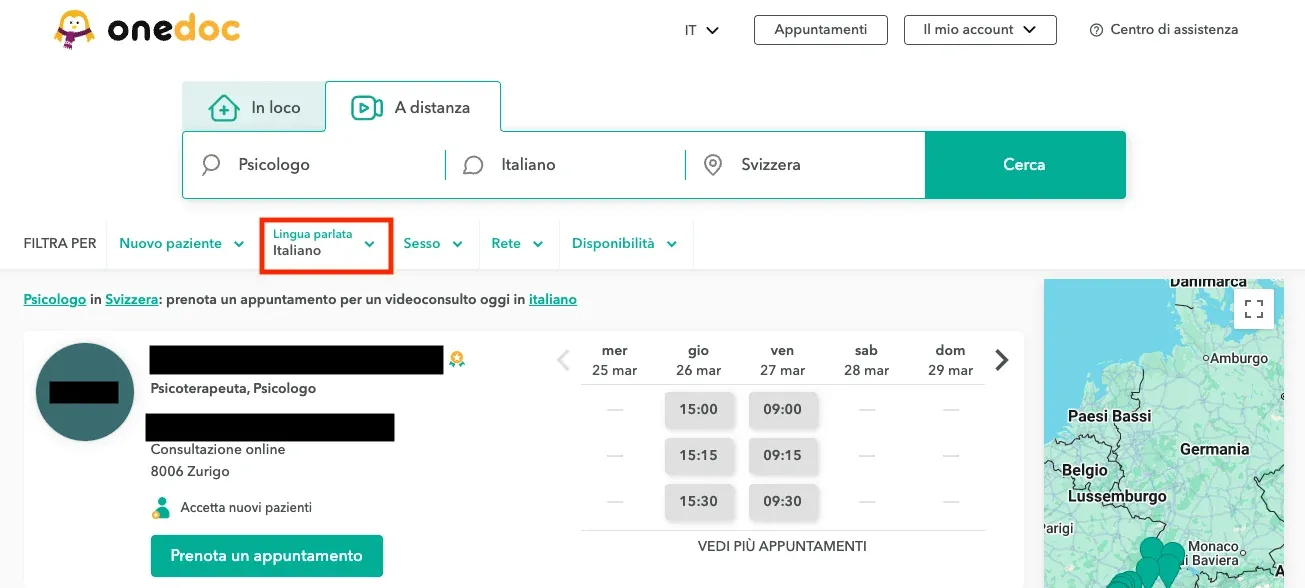Image resolution: width=1305 pixels, height=588 pixels.
Task: Click the speech bubble icon beside Italiano
Action: pos(474,165)
